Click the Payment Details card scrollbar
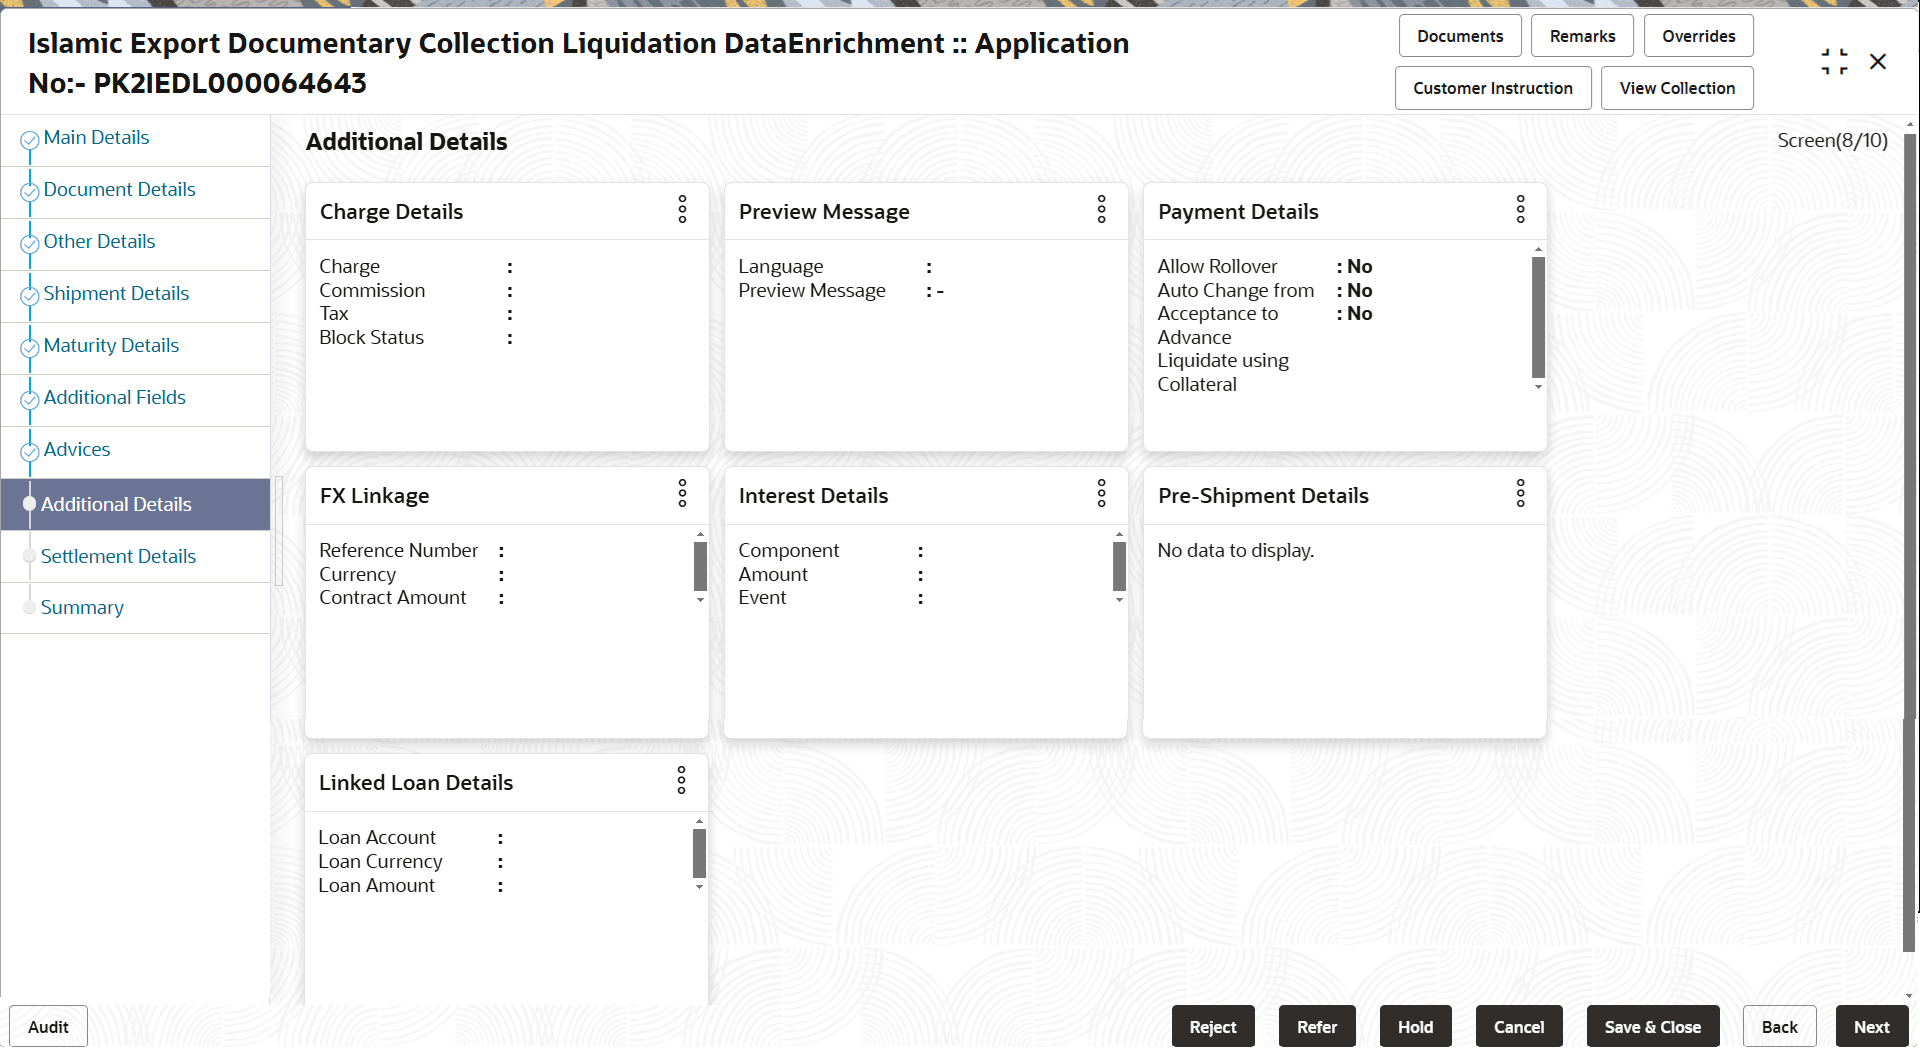This screenshot has width=1920, height=1052. point(1538,317)
